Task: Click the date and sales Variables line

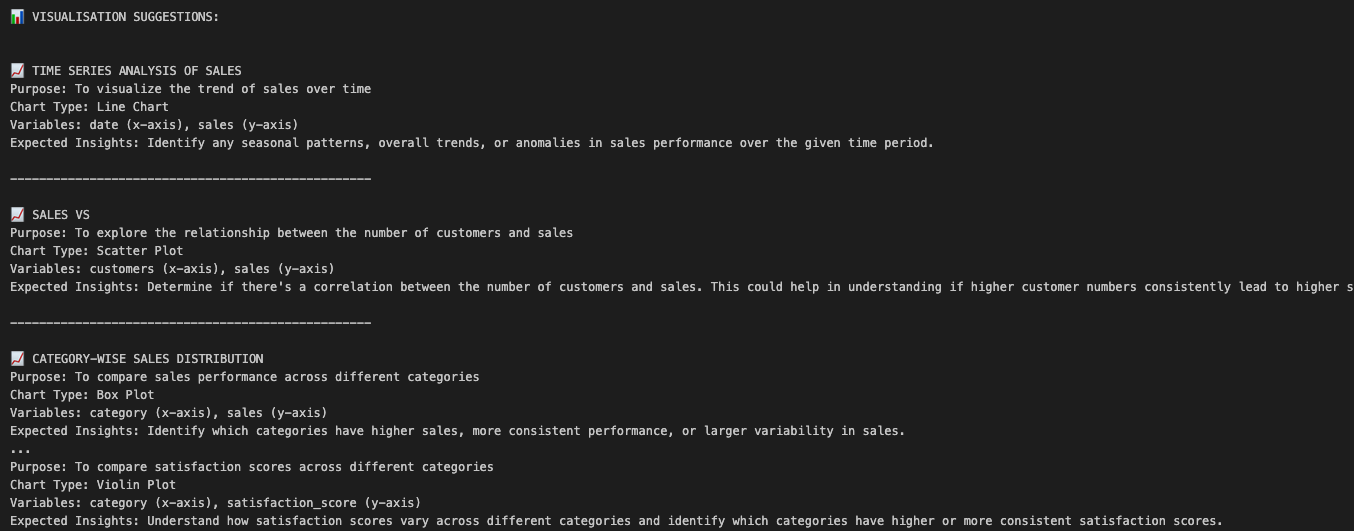Action: pos(154,125)
